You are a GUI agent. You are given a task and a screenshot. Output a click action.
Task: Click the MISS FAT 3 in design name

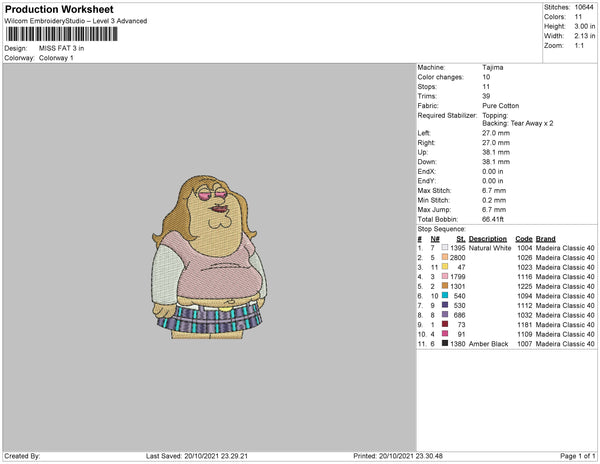point(62,48)
